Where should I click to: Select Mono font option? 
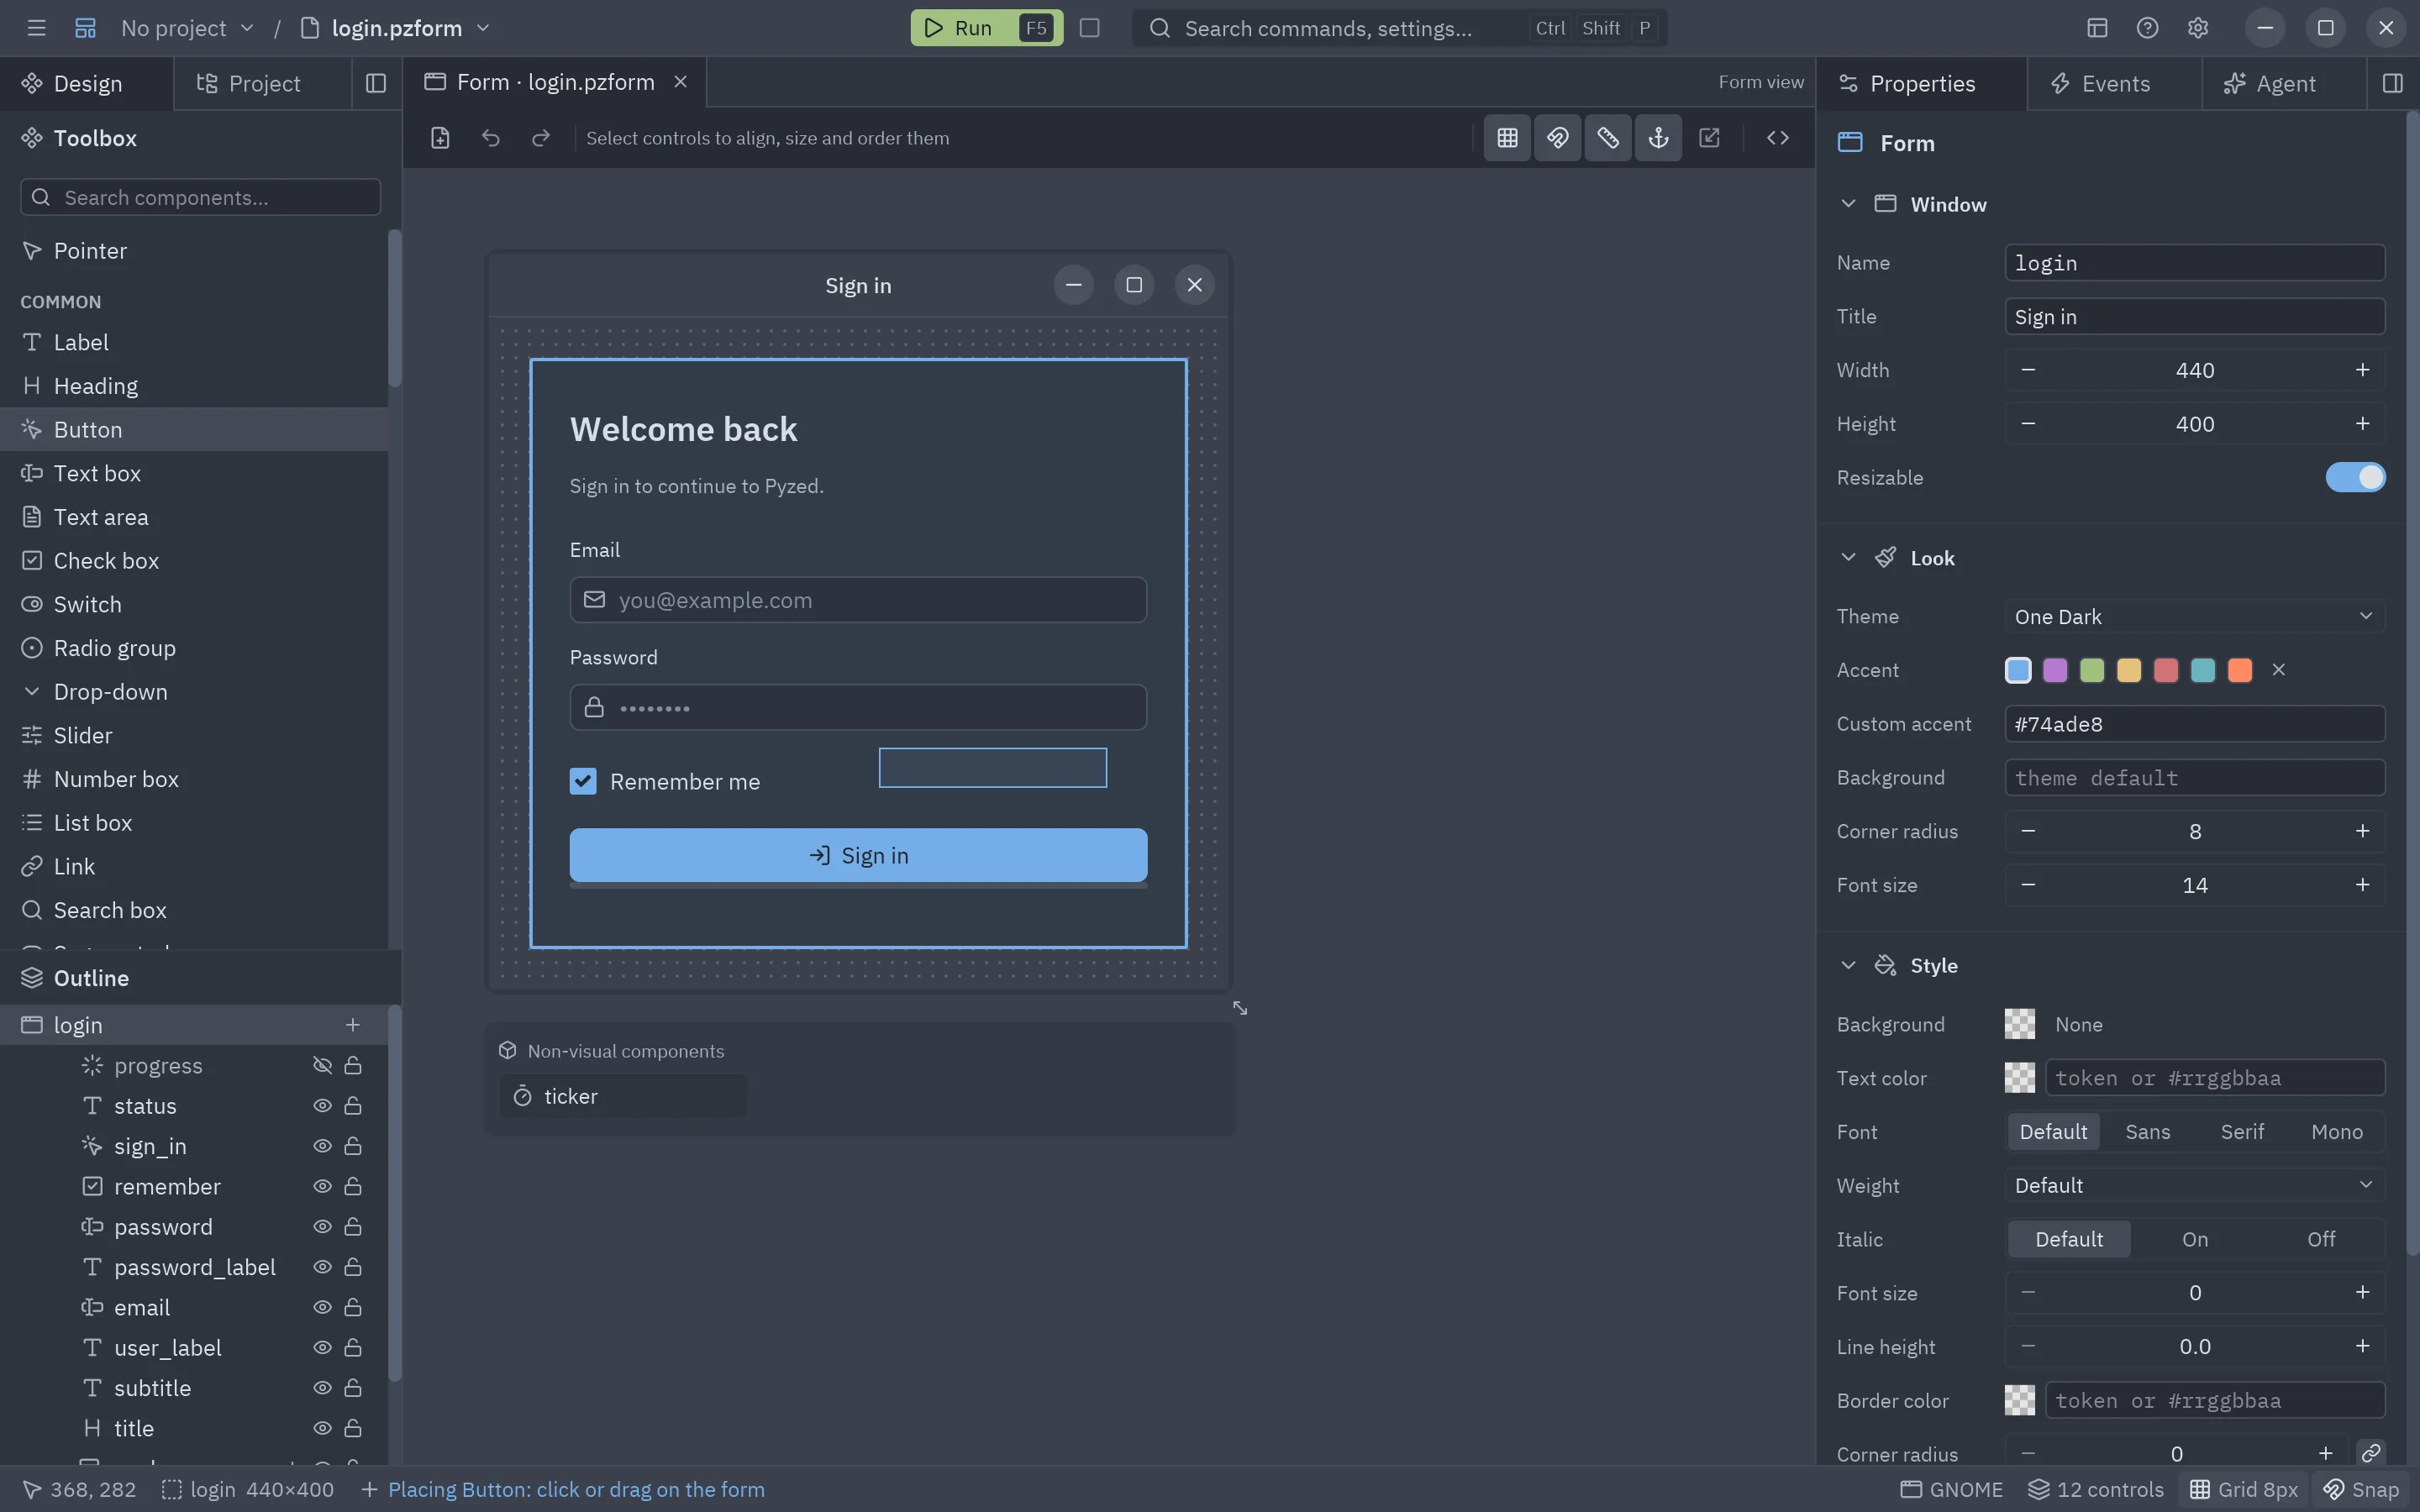click(x=2336, y=1131)
